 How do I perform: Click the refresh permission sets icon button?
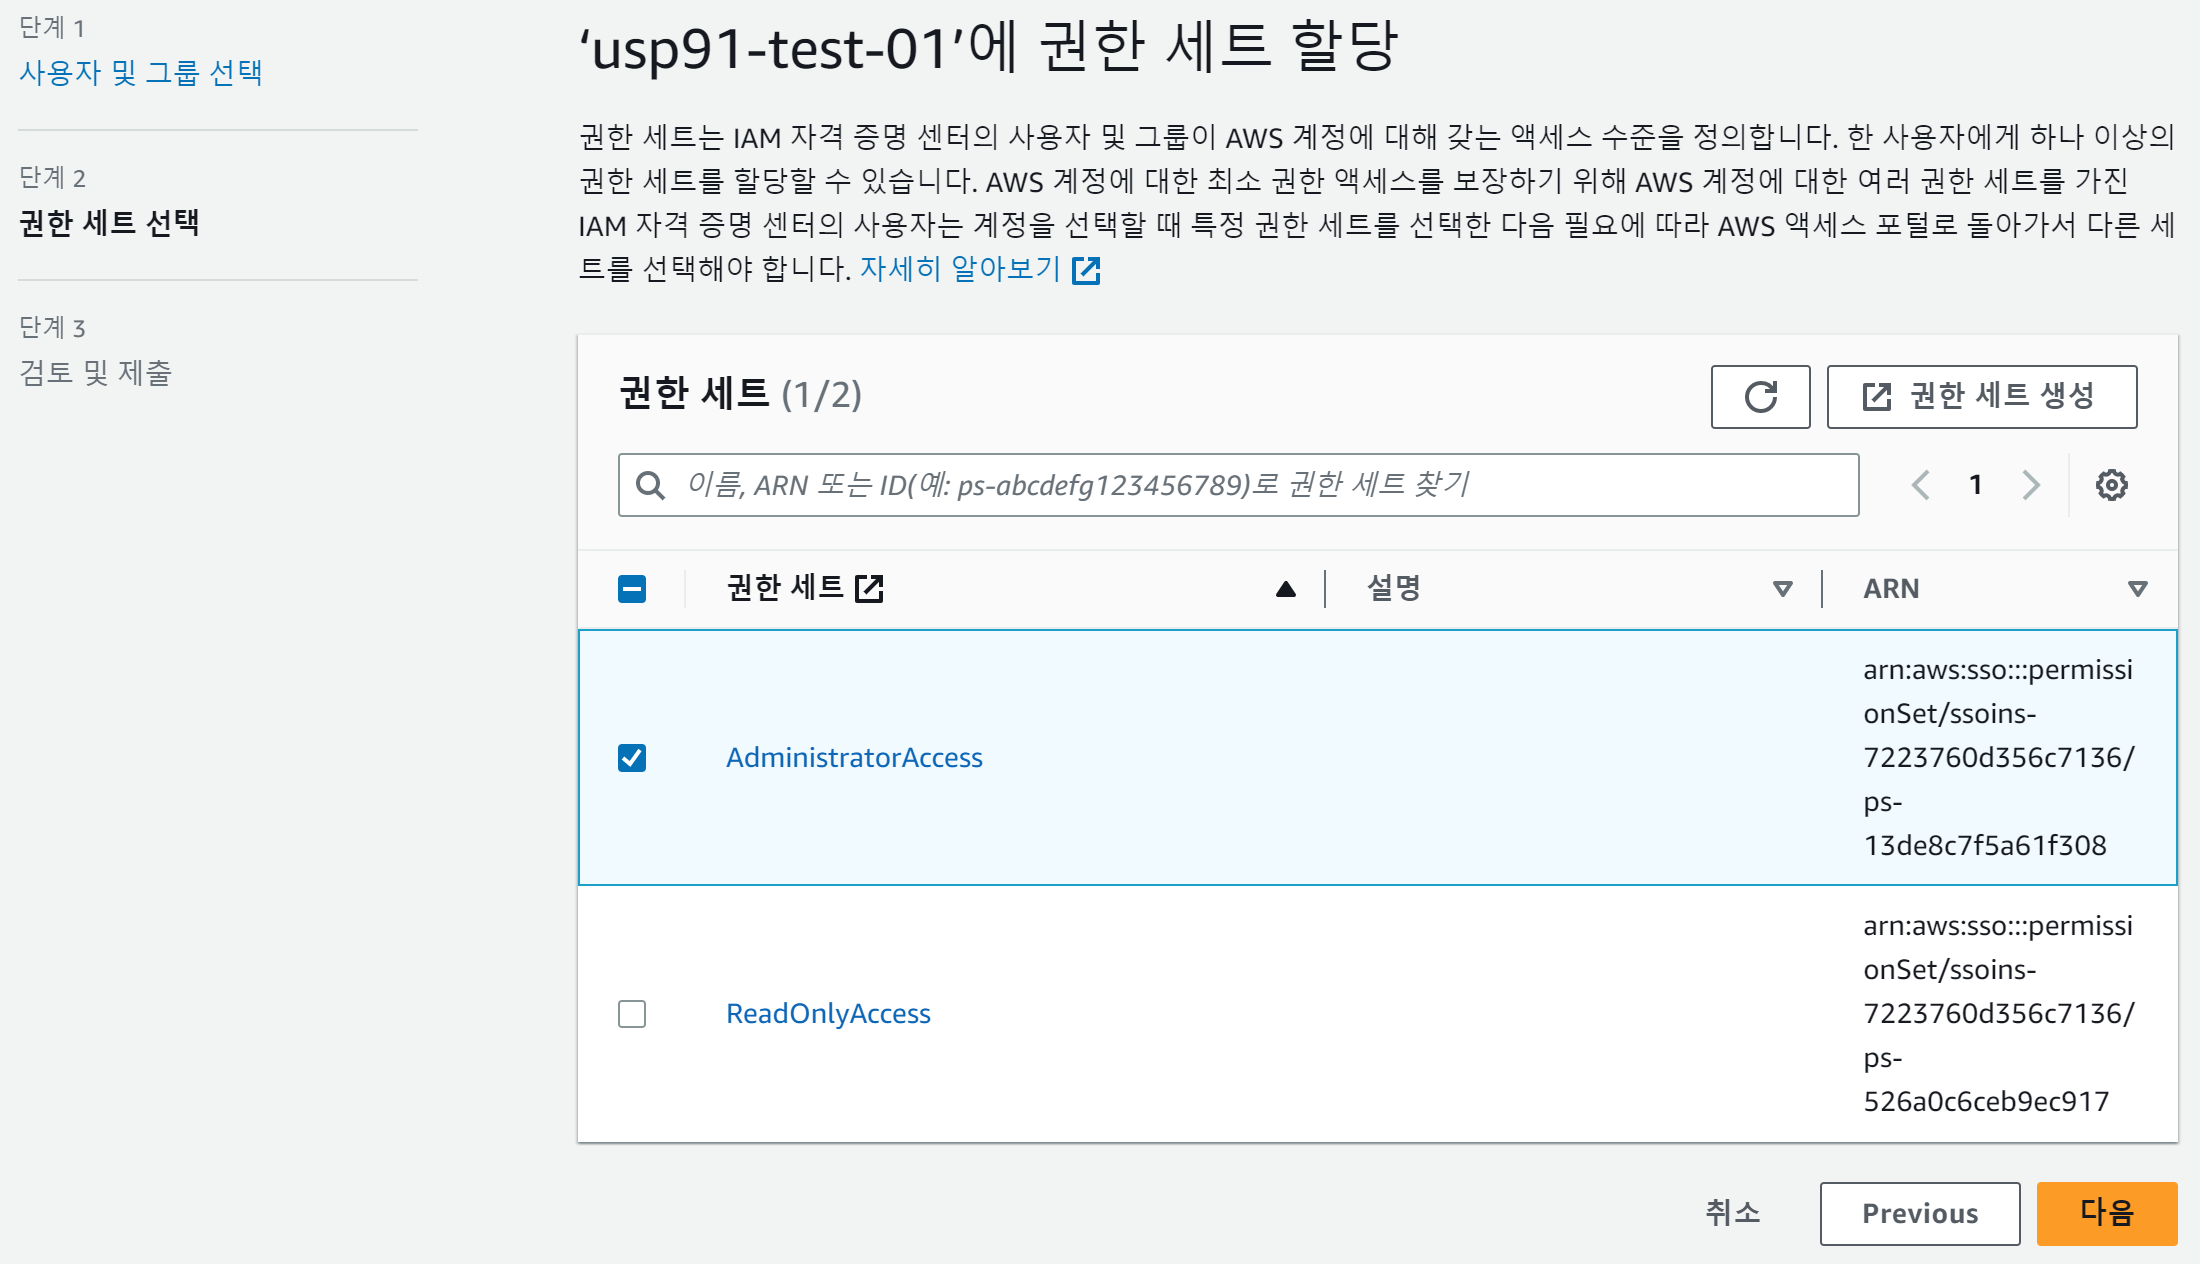pos(1760,397)
